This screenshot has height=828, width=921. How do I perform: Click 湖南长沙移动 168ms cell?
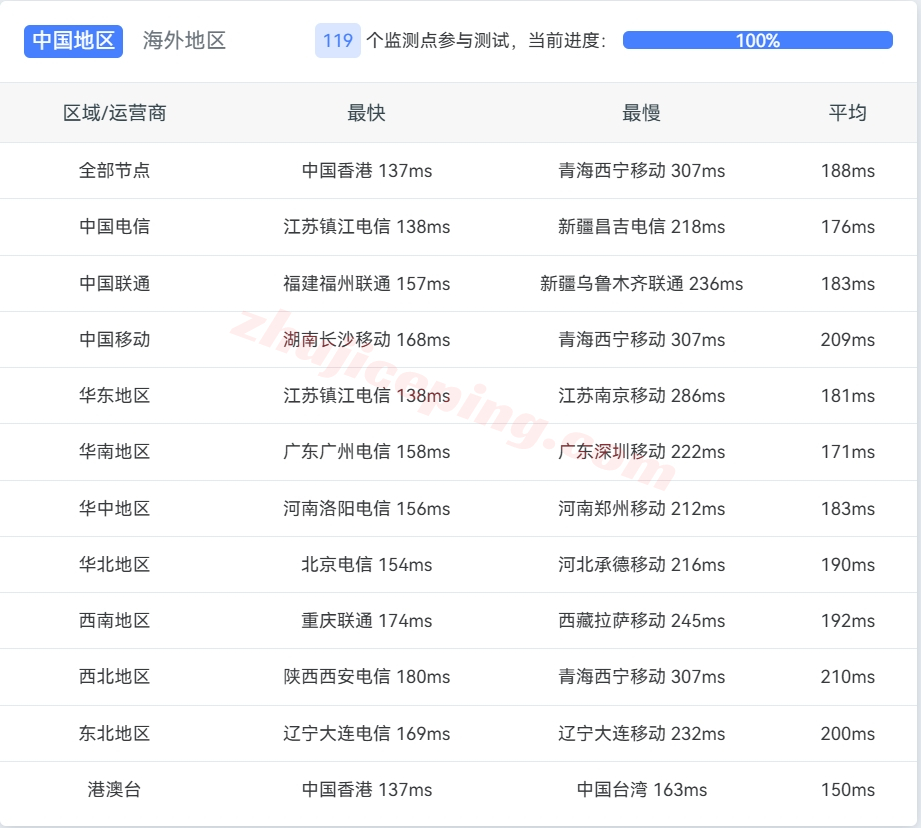[367, 339]
